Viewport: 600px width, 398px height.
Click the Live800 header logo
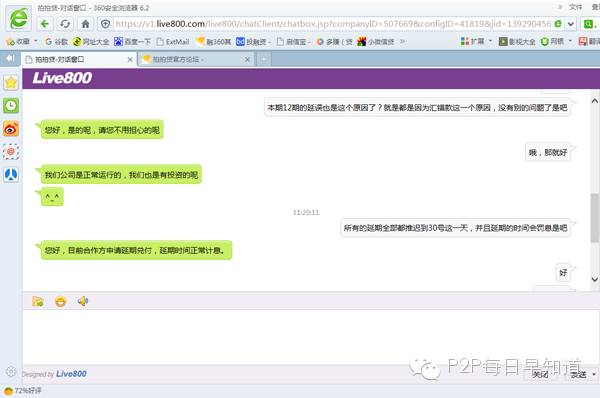[62, 78]
